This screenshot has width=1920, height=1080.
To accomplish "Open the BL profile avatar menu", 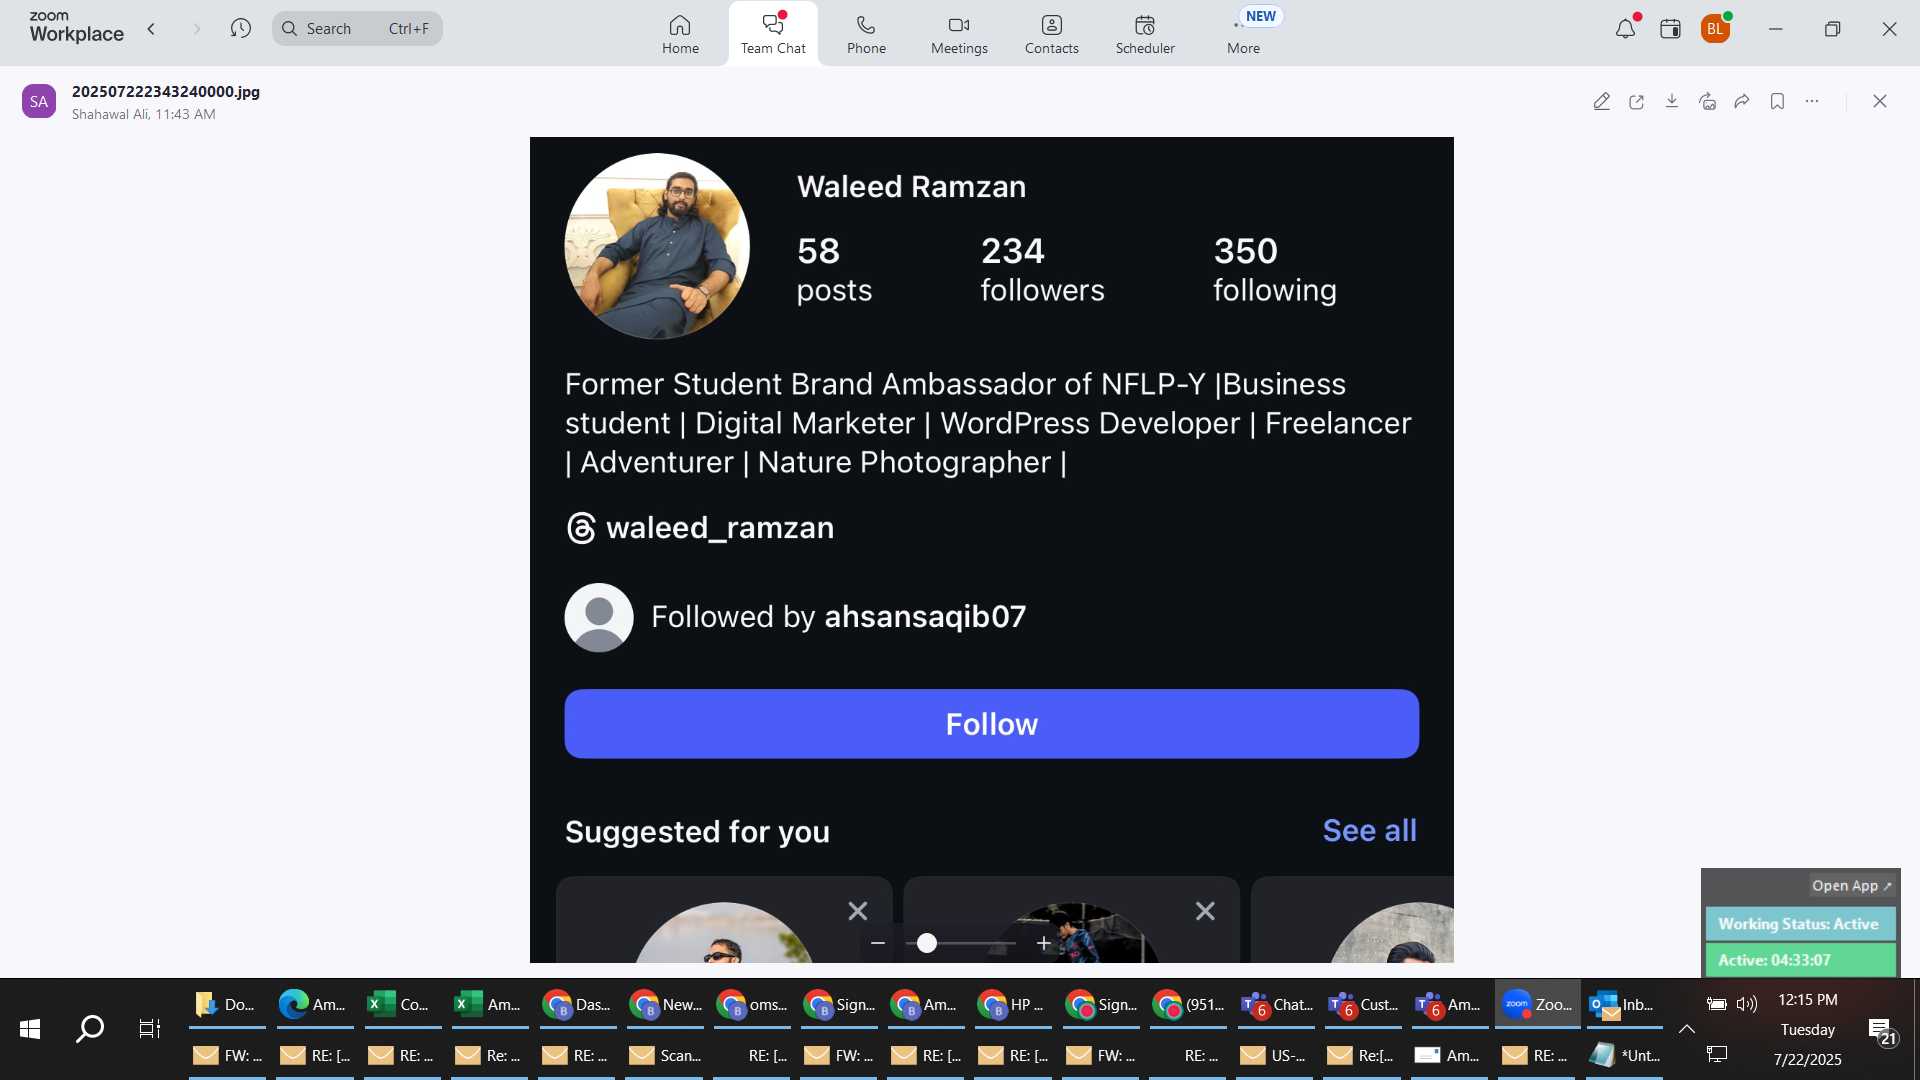I will coord(1716,29).
